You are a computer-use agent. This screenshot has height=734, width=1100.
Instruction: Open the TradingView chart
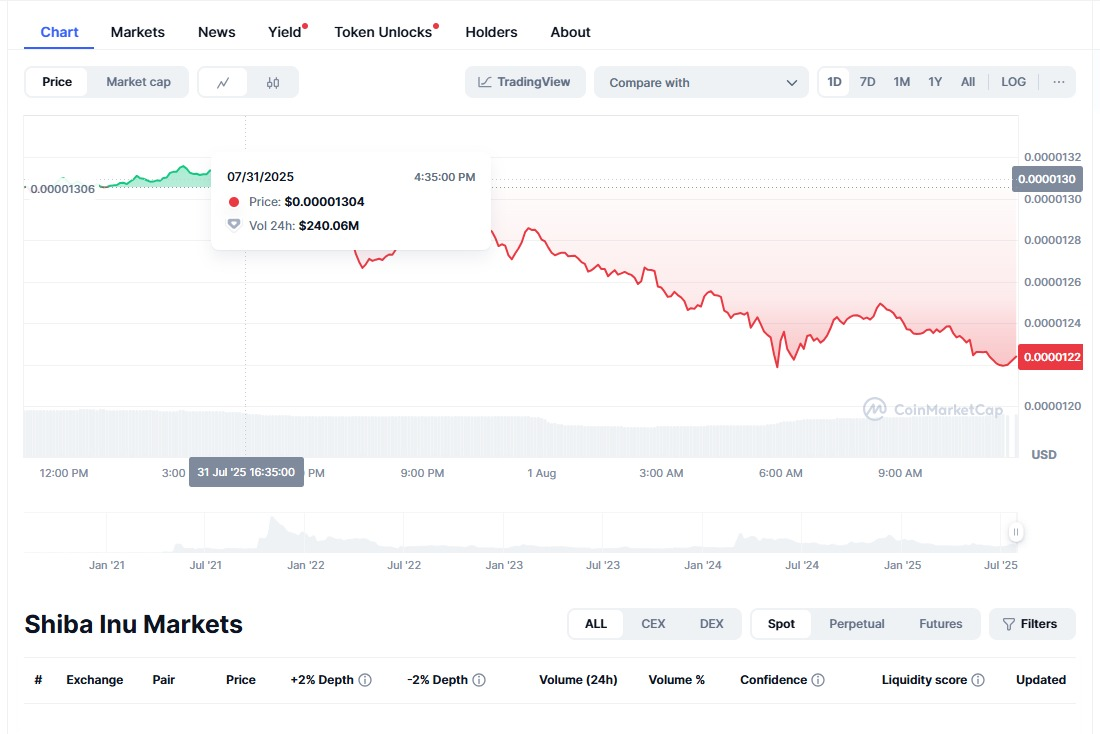pyautogui.click(x=525, y=82)
